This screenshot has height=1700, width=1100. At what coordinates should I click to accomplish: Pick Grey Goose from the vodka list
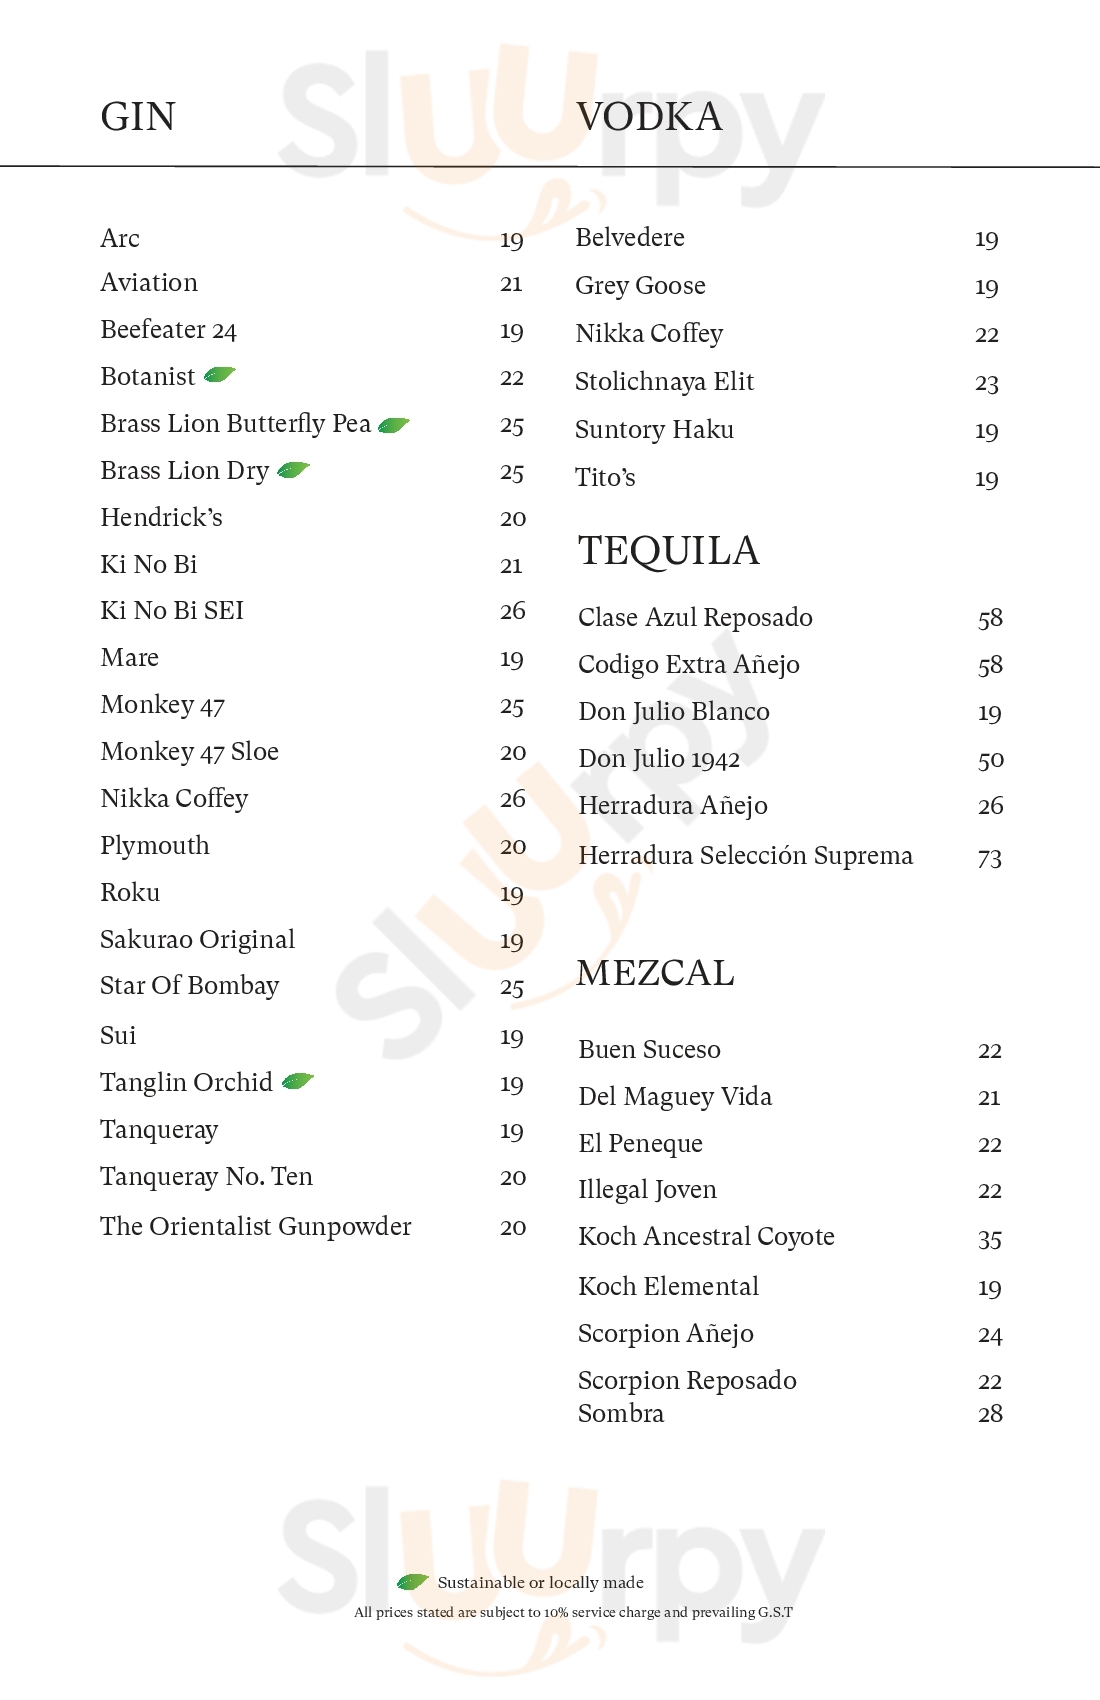coord(640,286)
